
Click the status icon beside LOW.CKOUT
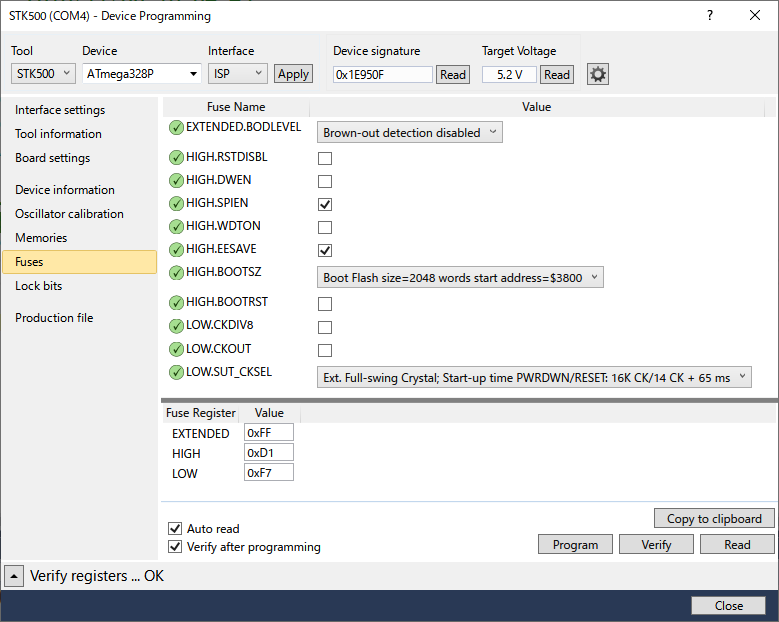click(176, 349)
